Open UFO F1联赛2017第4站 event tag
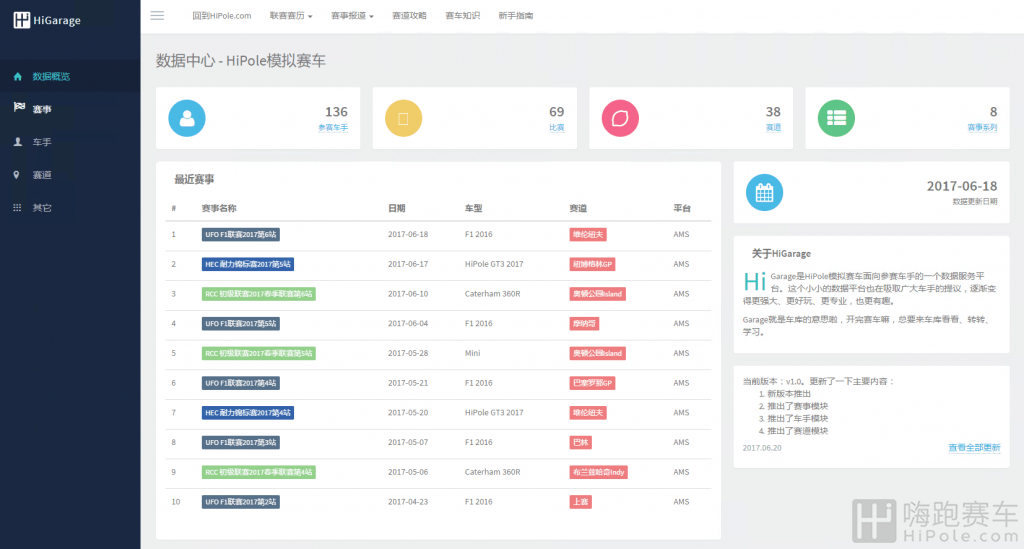This screenshot has height=549, width=1024. click(240, 383)
